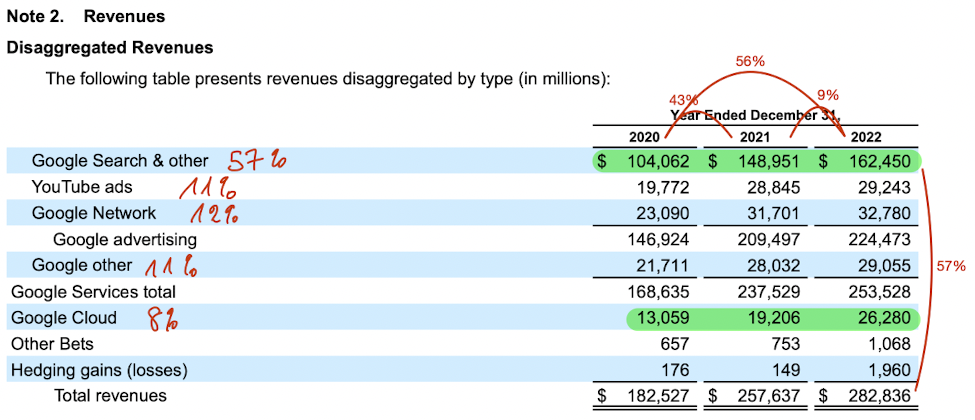
Task: Click the value 29,055
Action: 883,266
